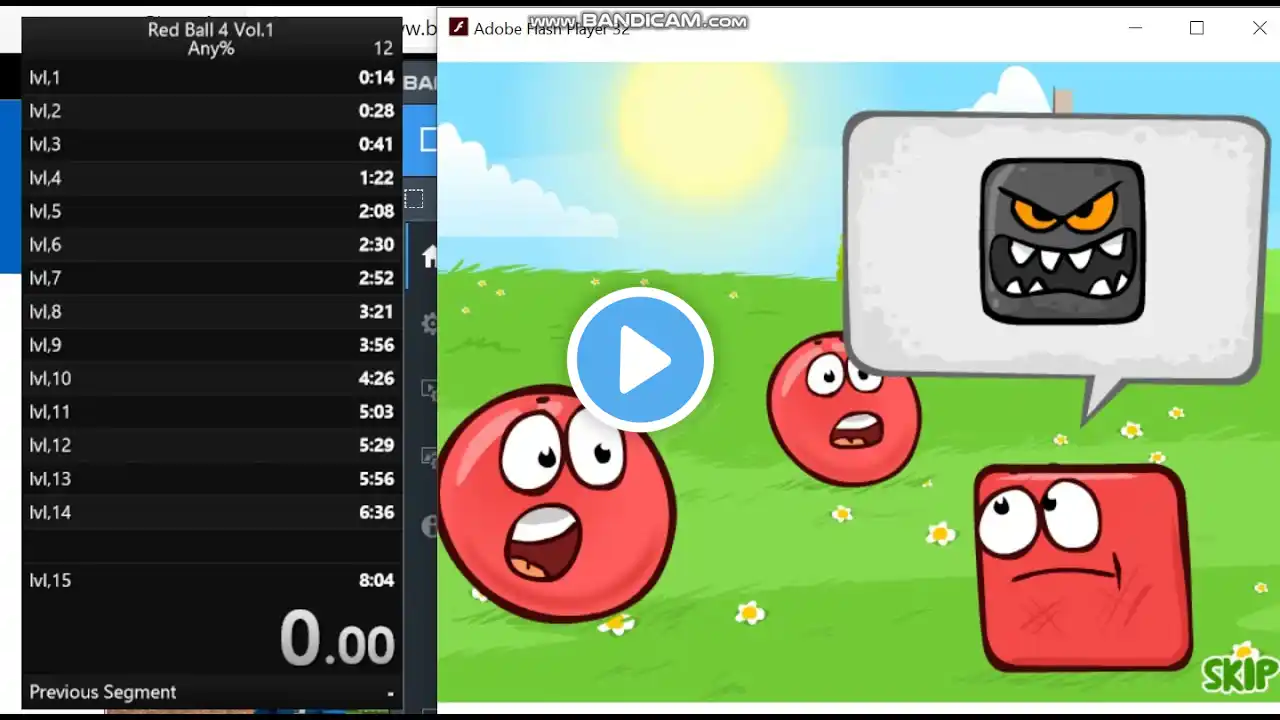Image resolution: width=1280 pixels, height=720 pixels.
Task: Open Bandicam image settings icon
Action: tap(430, 457)
